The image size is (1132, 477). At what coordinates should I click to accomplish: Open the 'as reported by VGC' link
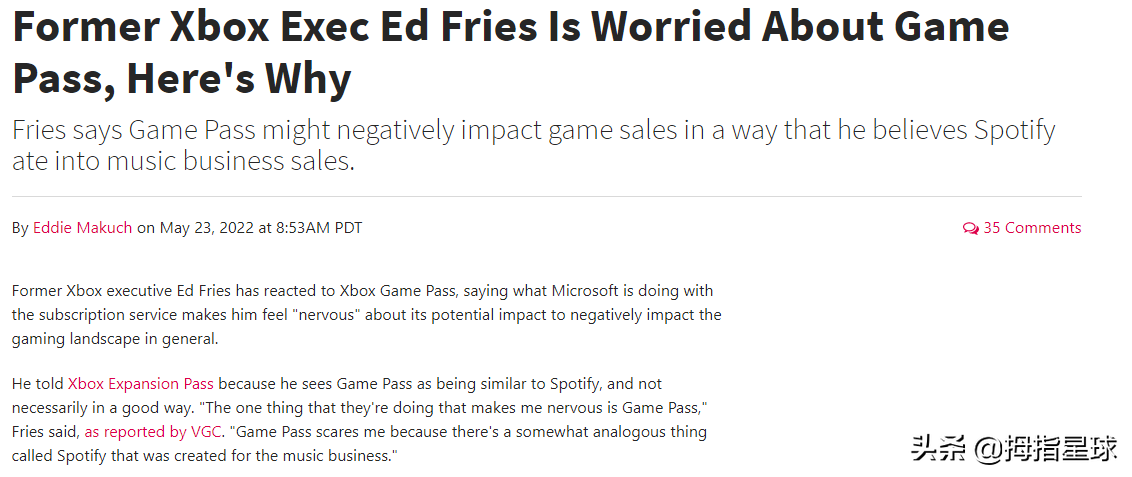tap(153, 433)
